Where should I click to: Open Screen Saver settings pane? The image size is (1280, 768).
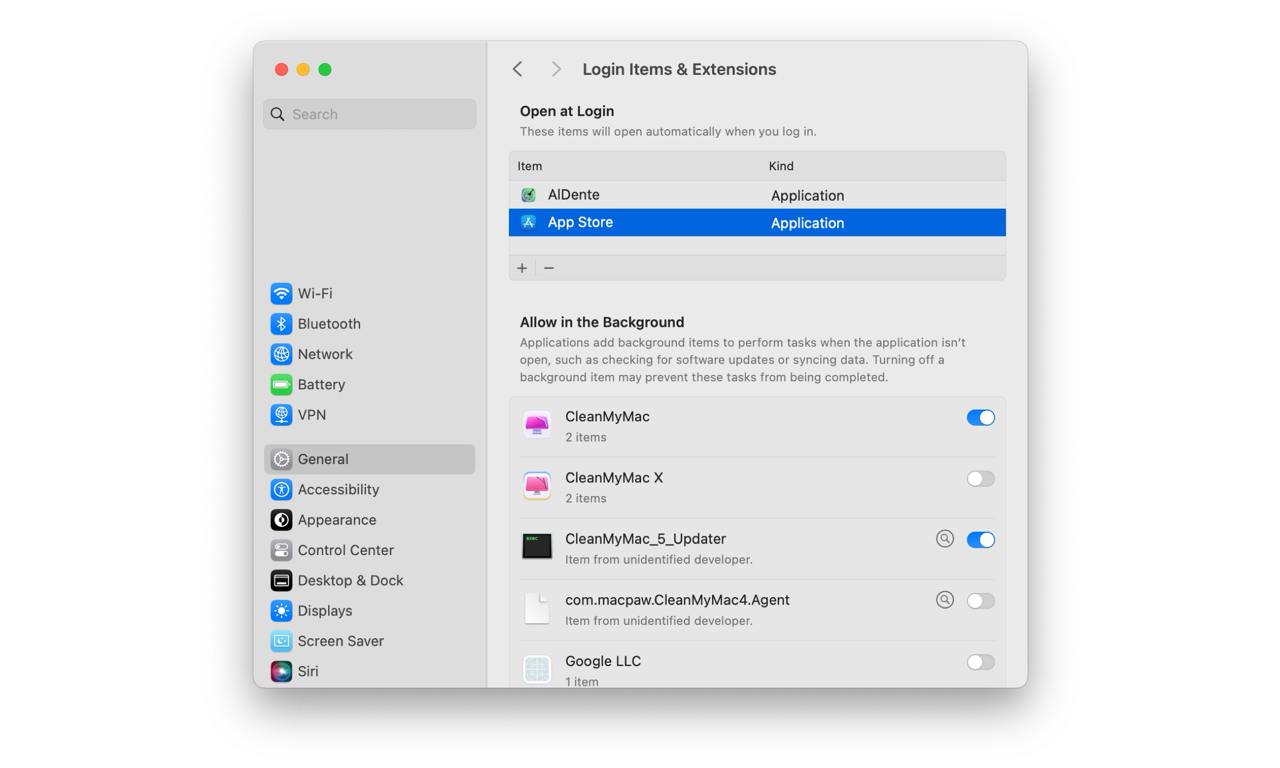click(369, 641)
